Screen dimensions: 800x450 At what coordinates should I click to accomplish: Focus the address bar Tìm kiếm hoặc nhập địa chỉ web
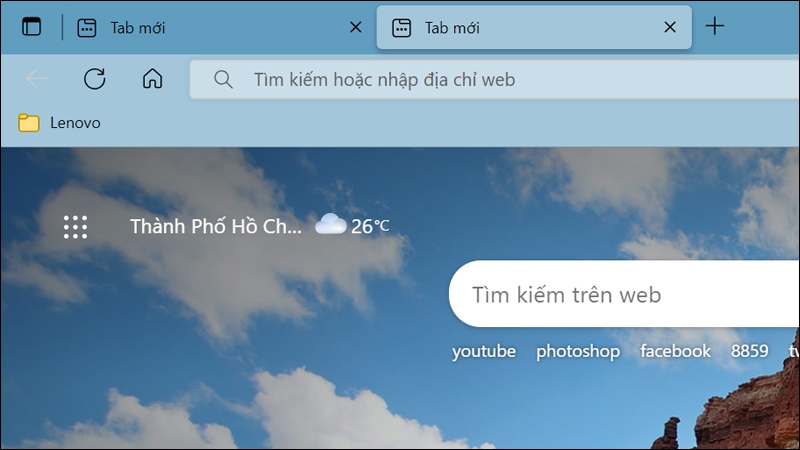click(494, 80)
